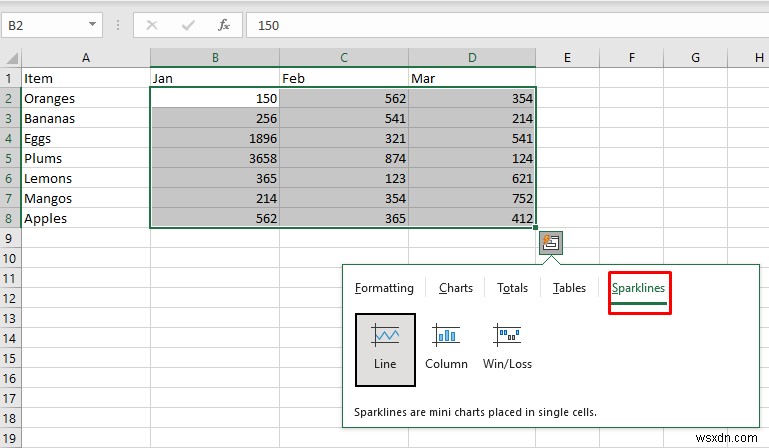Select row 12 header
Viewport: 769px width, 448px height.
pyautogui.click(x=10, y=298)
